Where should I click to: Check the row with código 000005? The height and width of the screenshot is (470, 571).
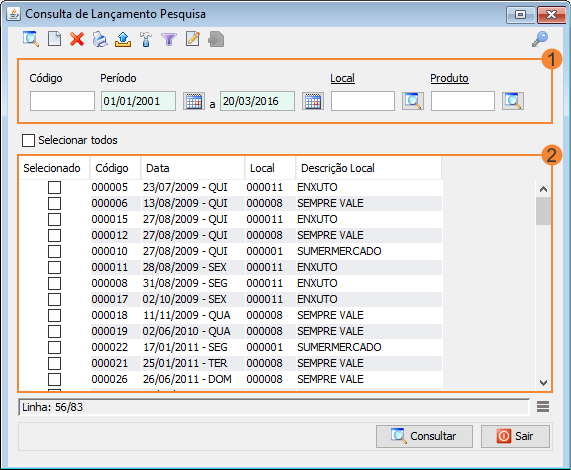pos(54,187)
